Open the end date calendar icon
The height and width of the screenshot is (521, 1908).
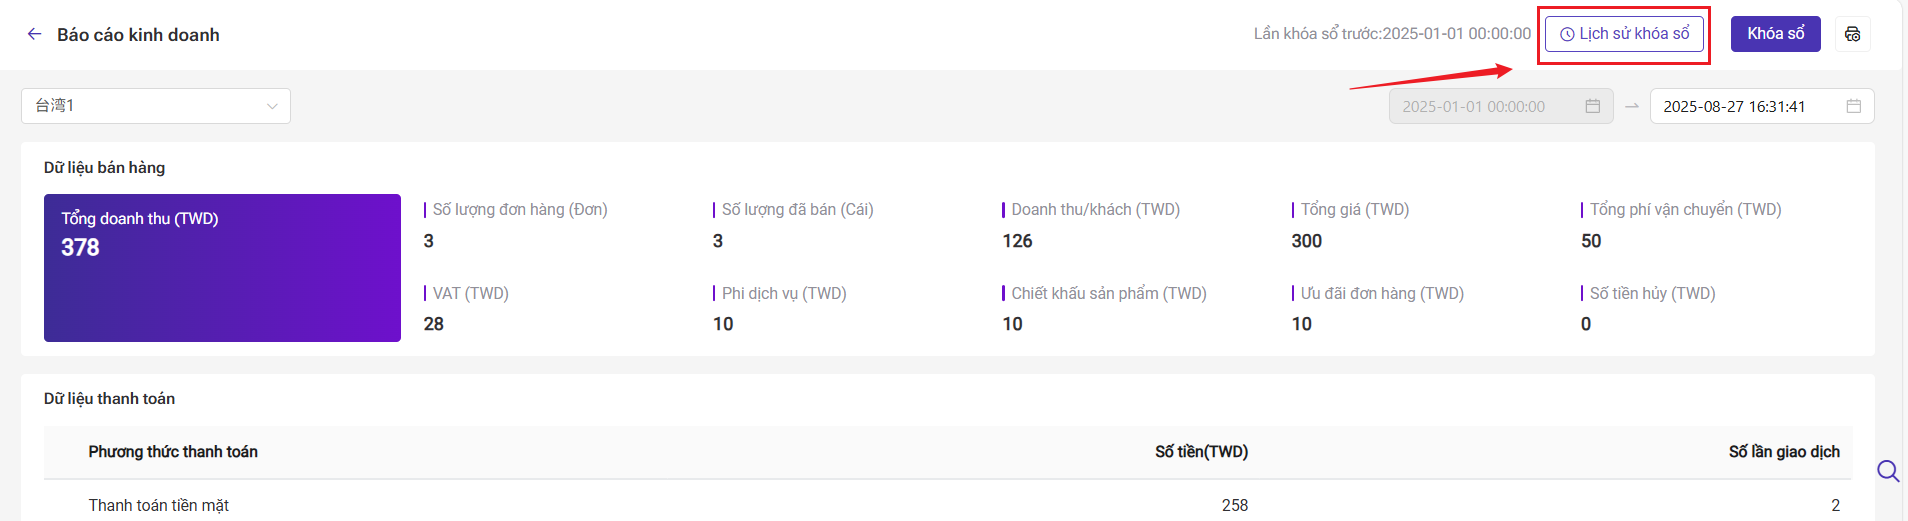pos(1853,106)
